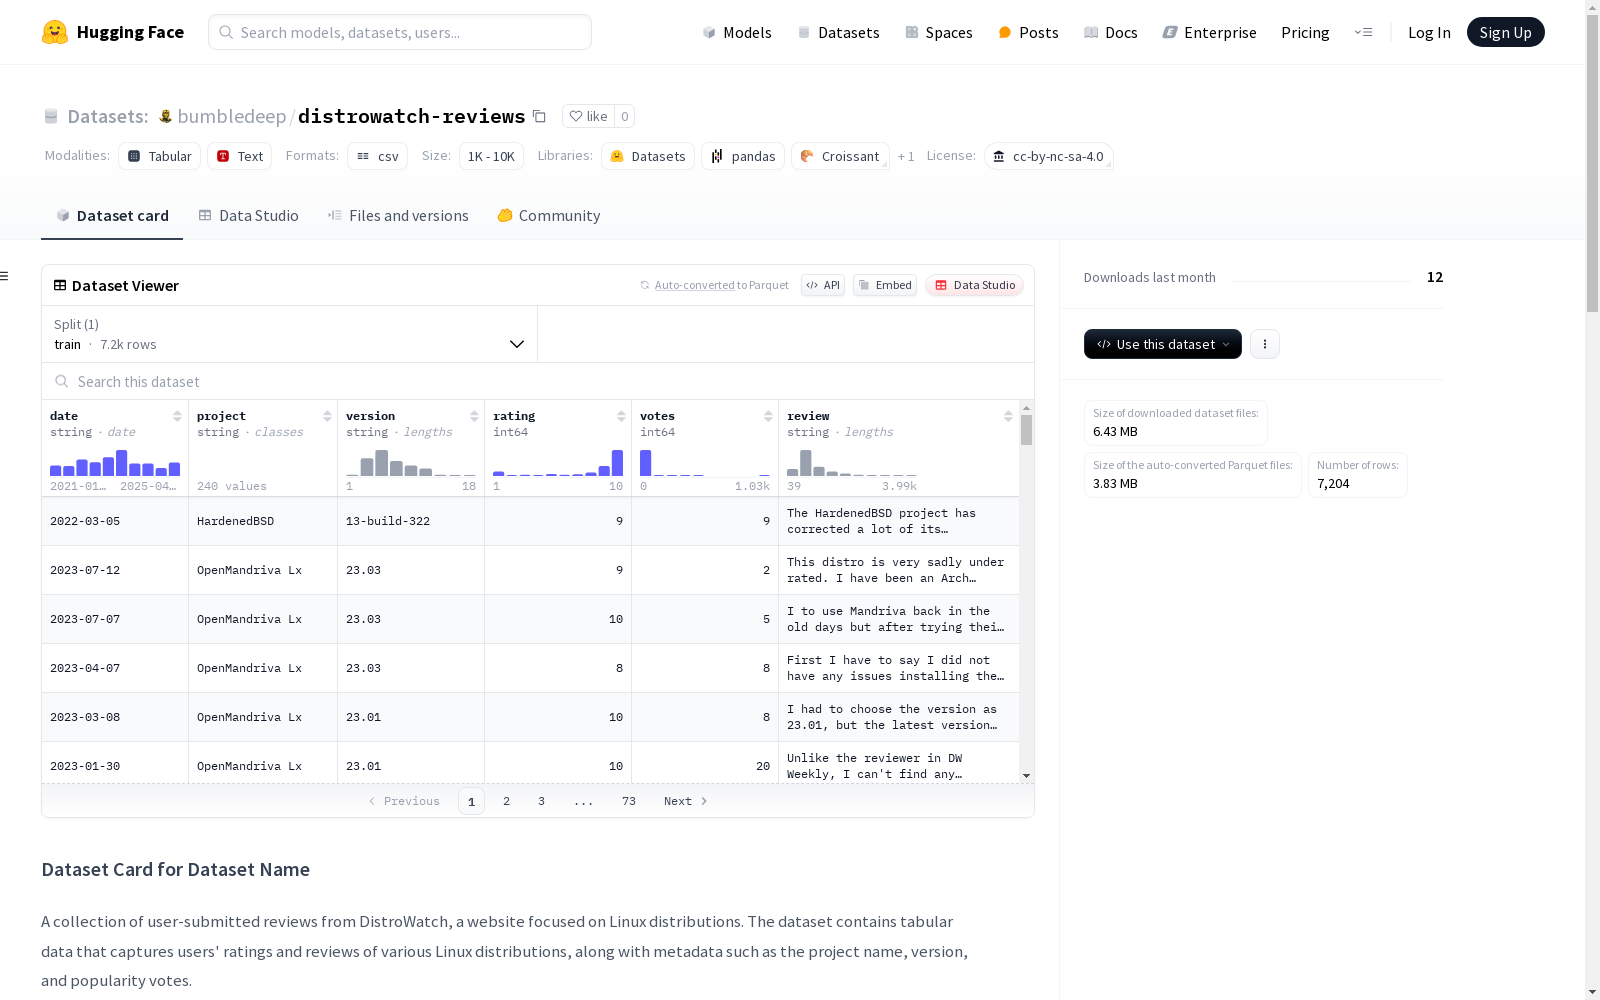Open the Files and versions tab
1600x1000 pixels.
pos(398,216)
